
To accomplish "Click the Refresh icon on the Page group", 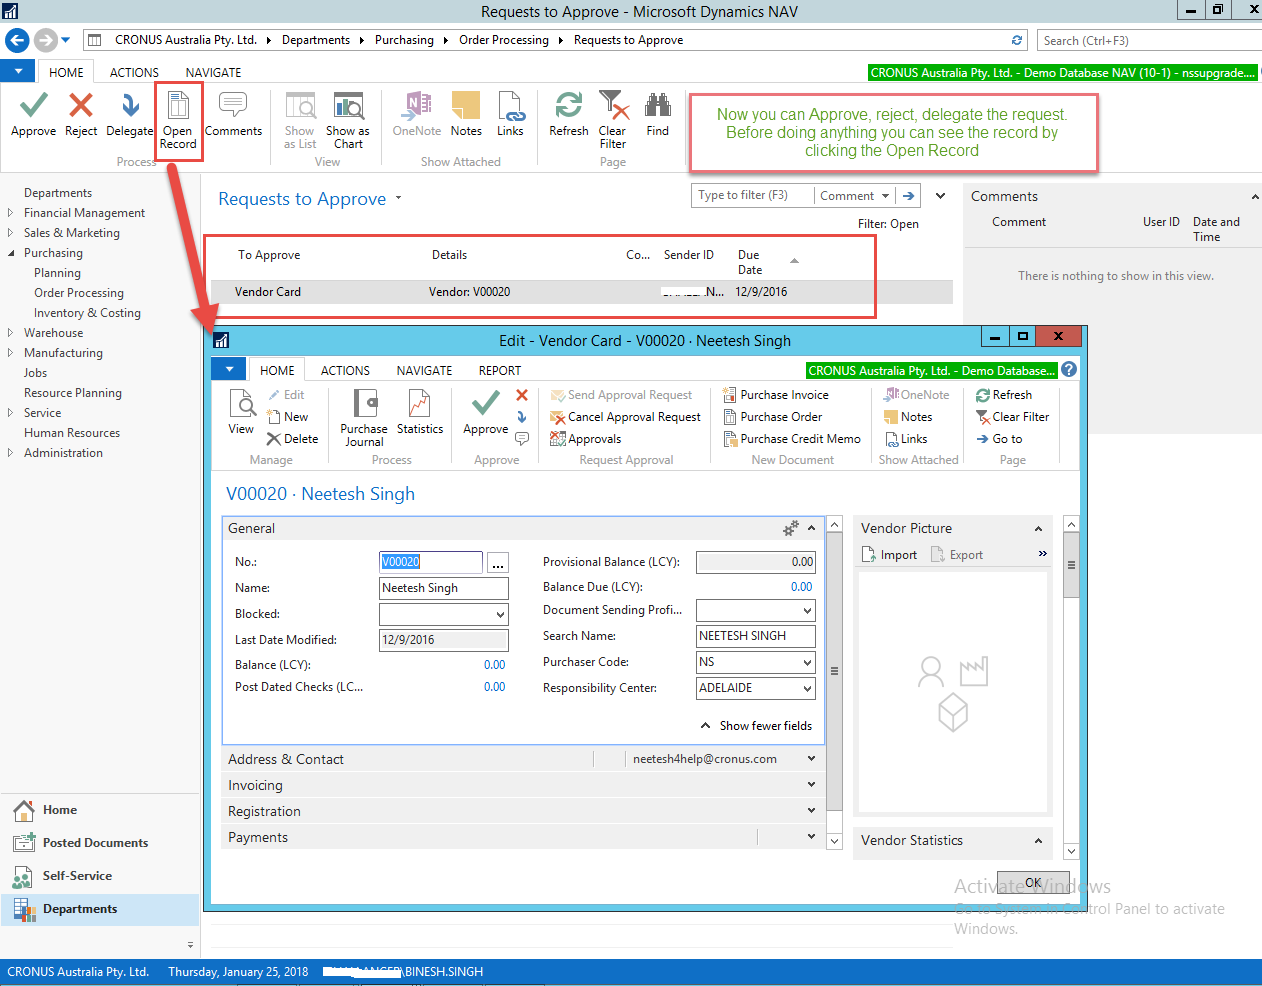I will tap(568, 113).
